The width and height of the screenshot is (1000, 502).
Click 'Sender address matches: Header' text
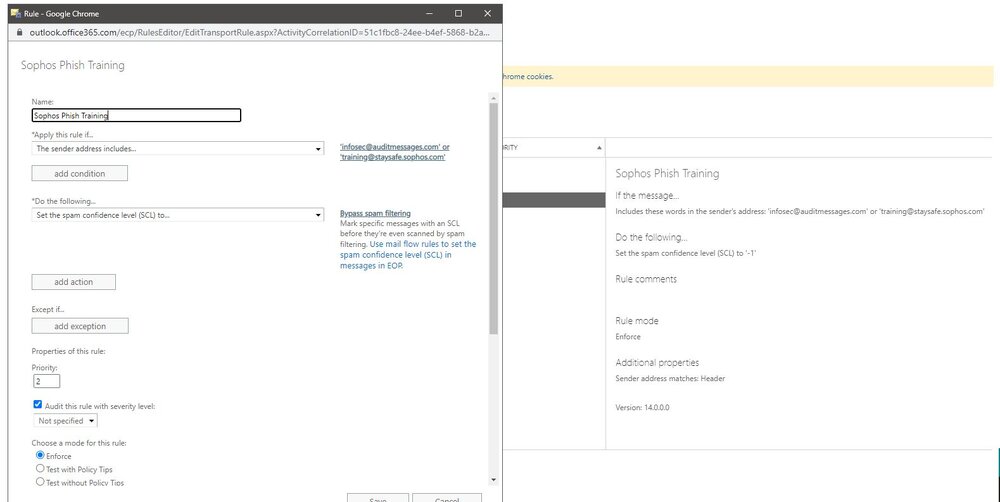coord(670,378)
